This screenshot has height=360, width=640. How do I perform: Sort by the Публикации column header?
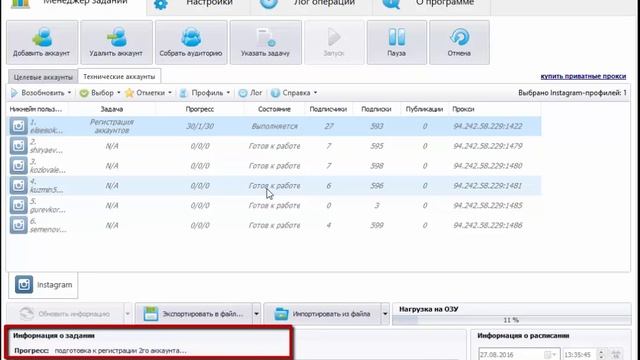tap(424, 109)
